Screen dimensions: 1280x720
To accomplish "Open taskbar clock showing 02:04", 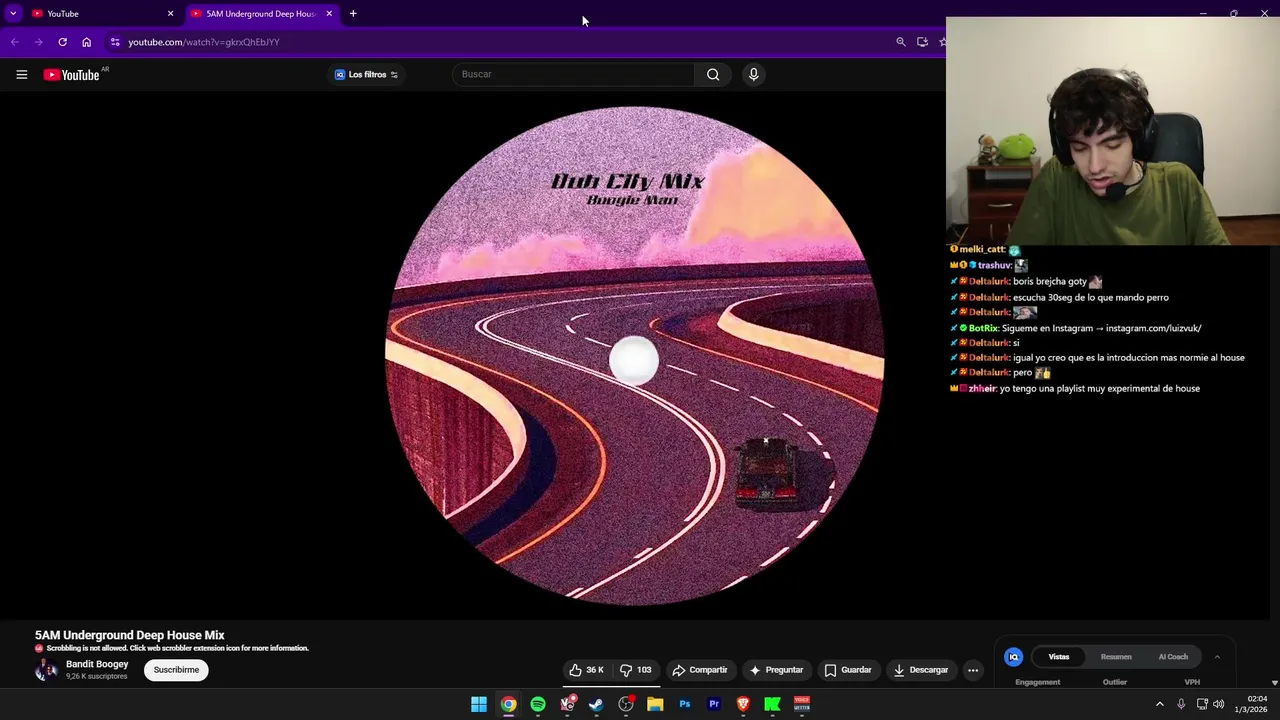I will [1251, 704].
